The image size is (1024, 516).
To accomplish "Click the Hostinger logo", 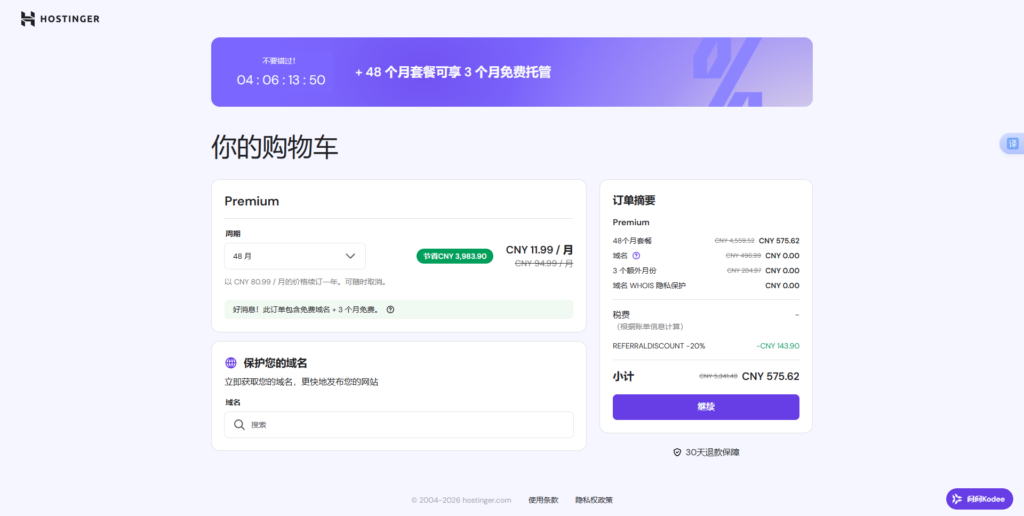I will [60, 19].
